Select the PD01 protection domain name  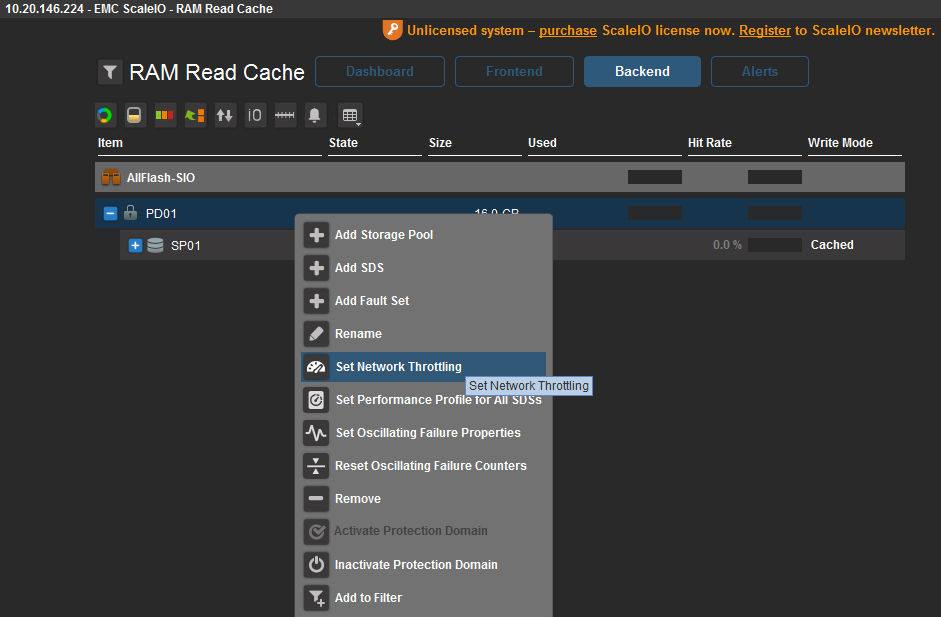tap(161, 214)
